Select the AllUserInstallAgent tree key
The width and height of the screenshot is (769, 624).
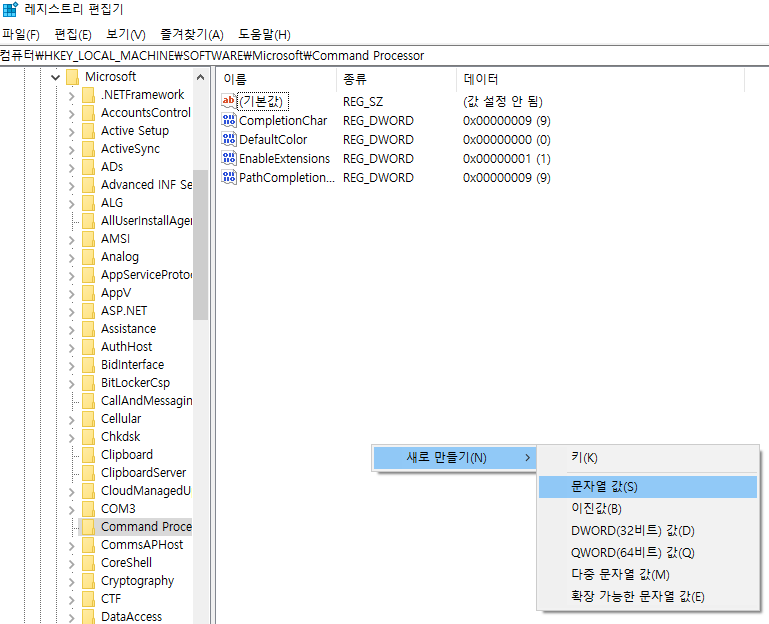(146, 221)
